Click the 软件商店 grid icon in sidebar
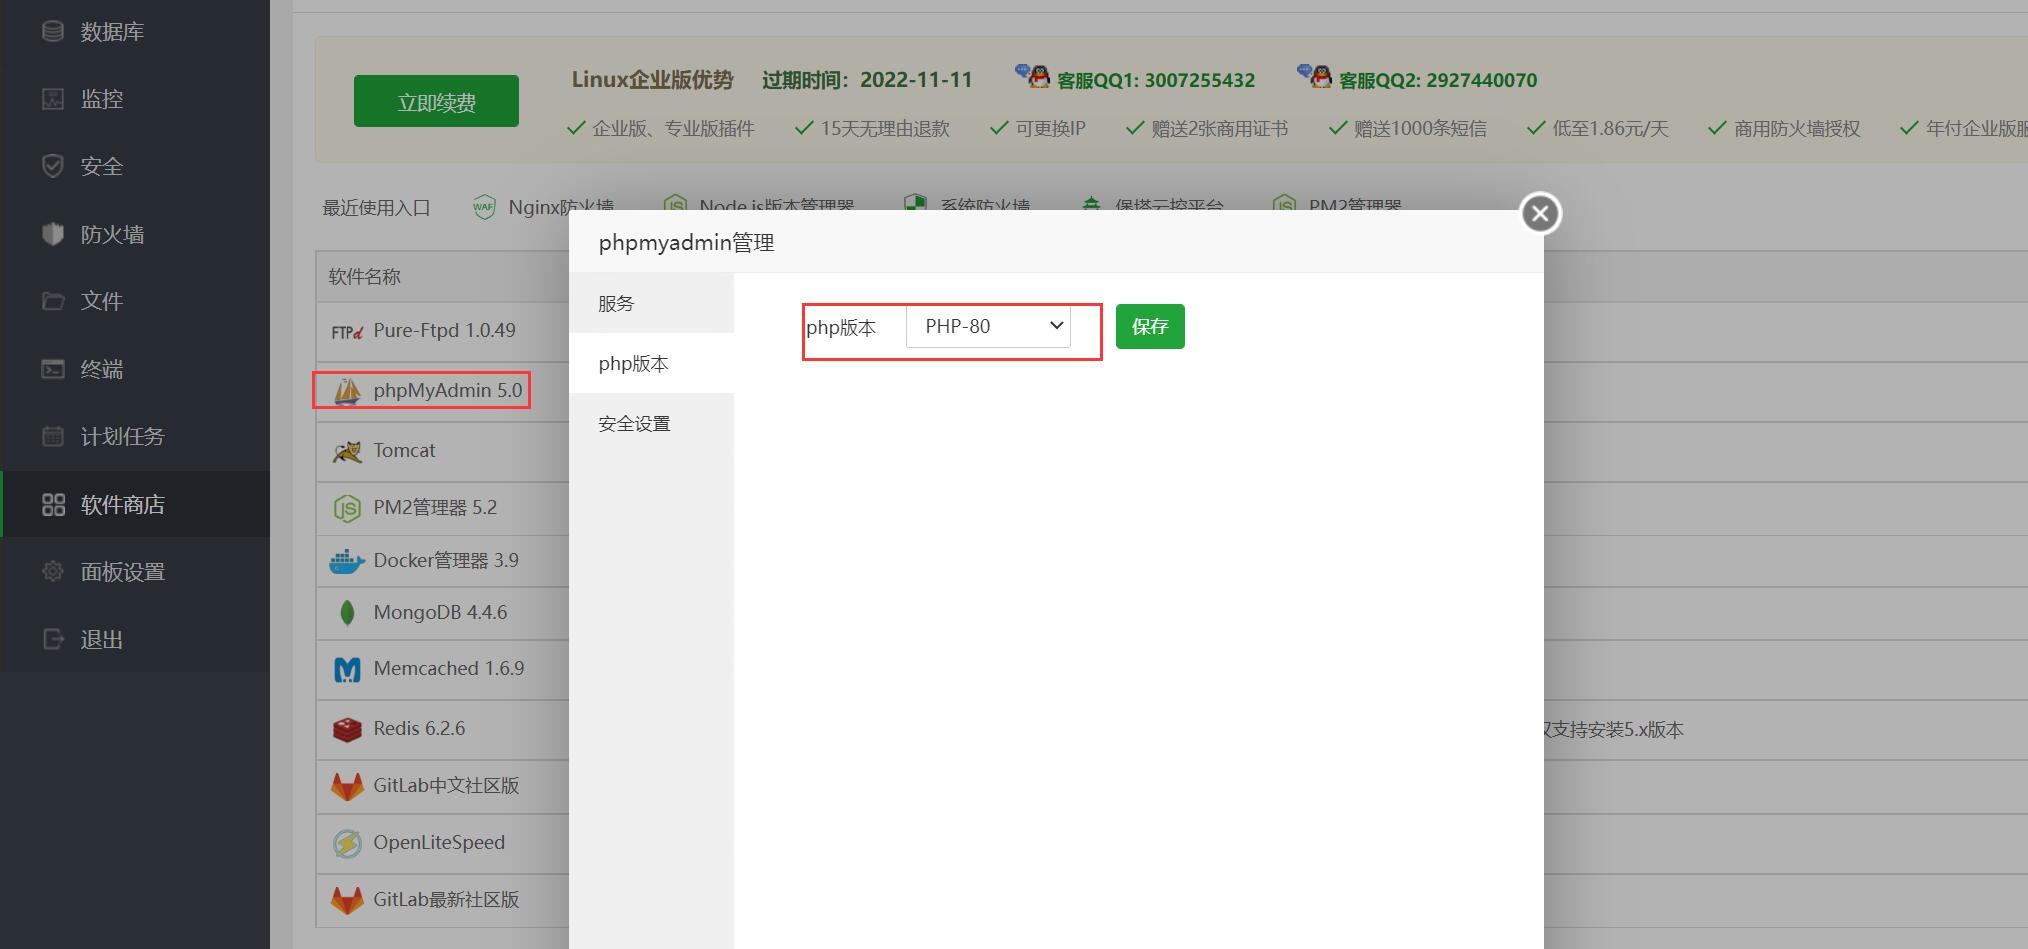 (x=53, y=504)
